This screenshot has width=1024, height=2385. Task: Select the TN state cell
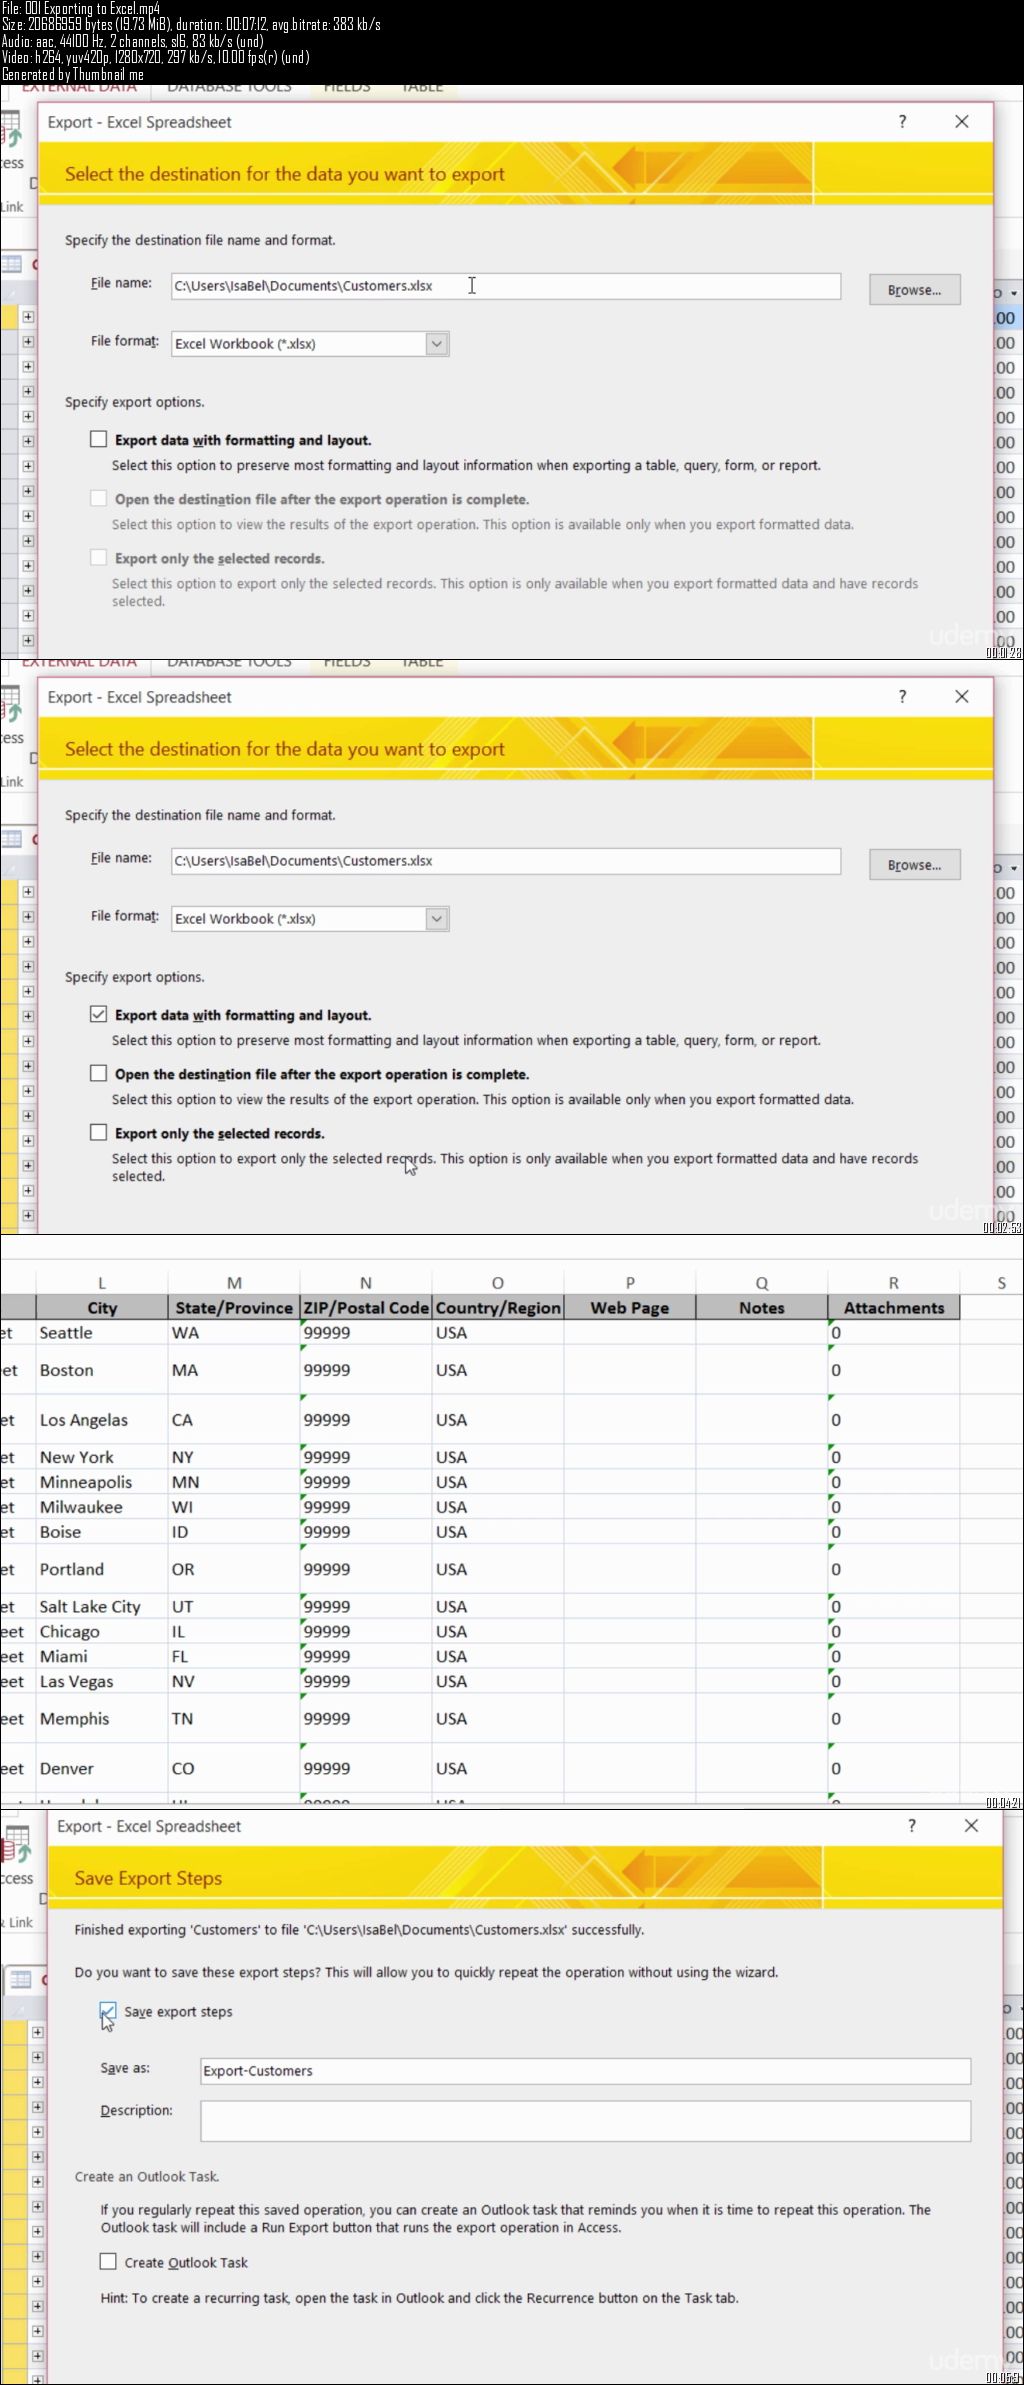coord(234,1718)
